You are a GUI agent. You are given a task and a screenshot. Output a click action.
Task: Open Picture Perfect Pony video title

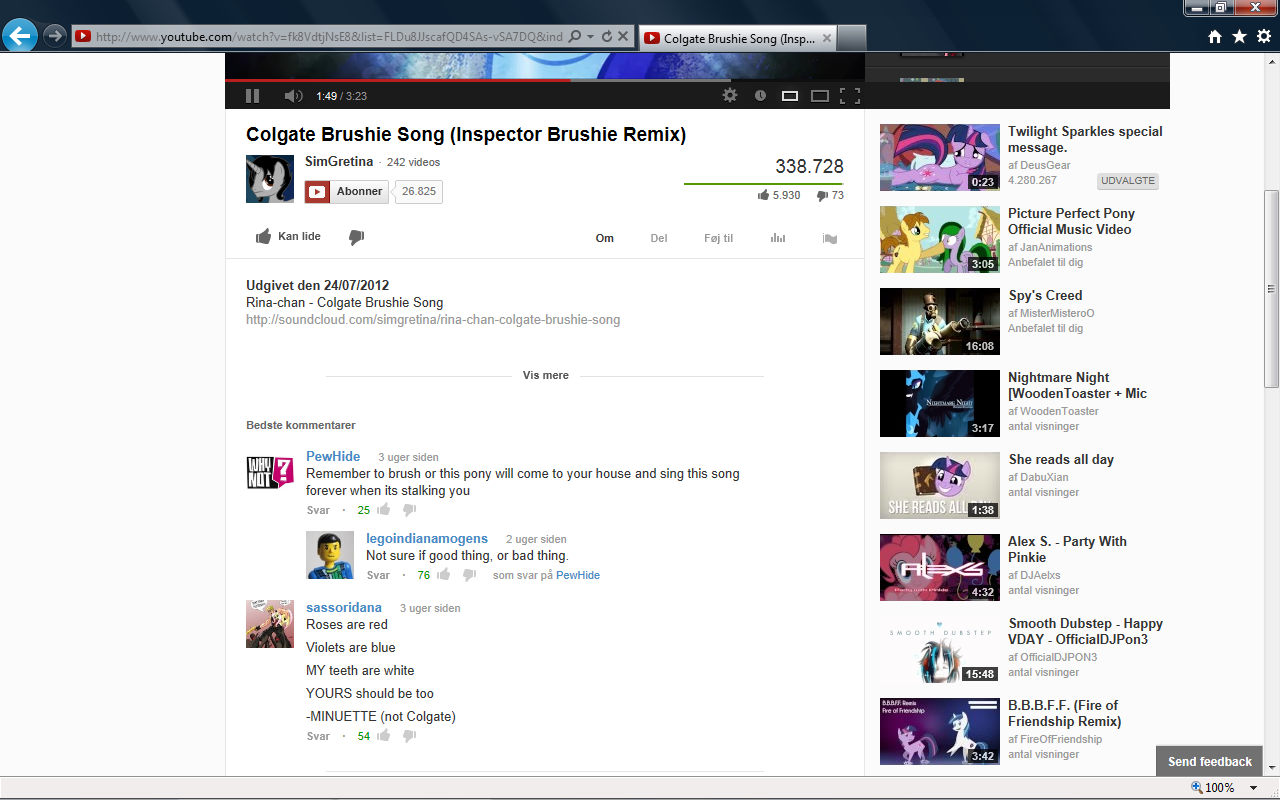[1070, 221]
